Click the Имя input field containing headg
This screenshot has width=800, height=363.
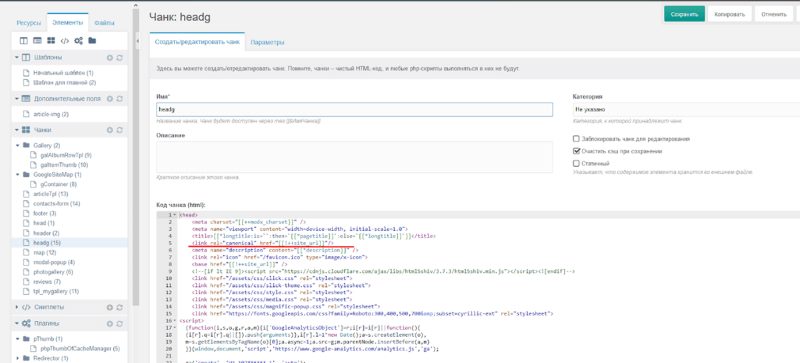click(354, 109)
